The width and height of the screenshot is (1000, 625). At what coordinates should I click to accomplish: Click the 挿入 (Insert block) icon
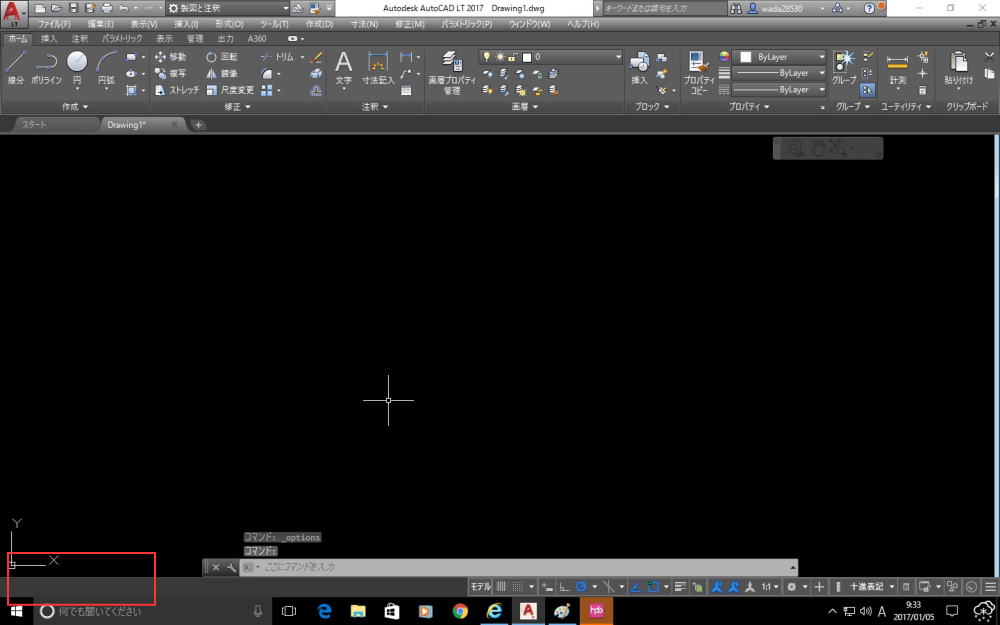click(x=639, y=68)
